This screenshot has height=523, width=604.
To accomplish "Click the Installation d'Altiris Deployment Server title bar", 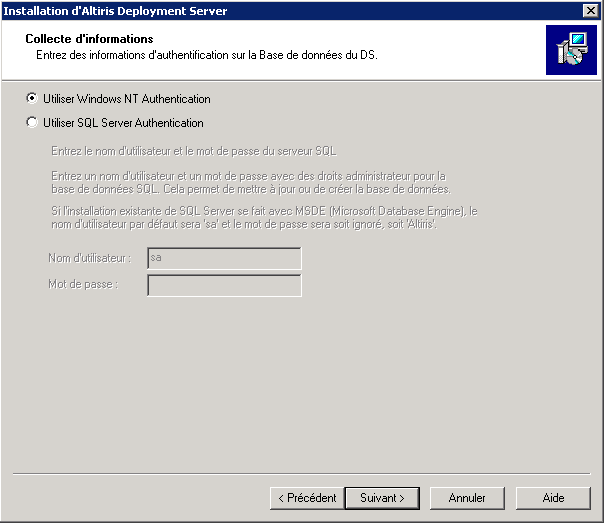I will click(200, 10).
